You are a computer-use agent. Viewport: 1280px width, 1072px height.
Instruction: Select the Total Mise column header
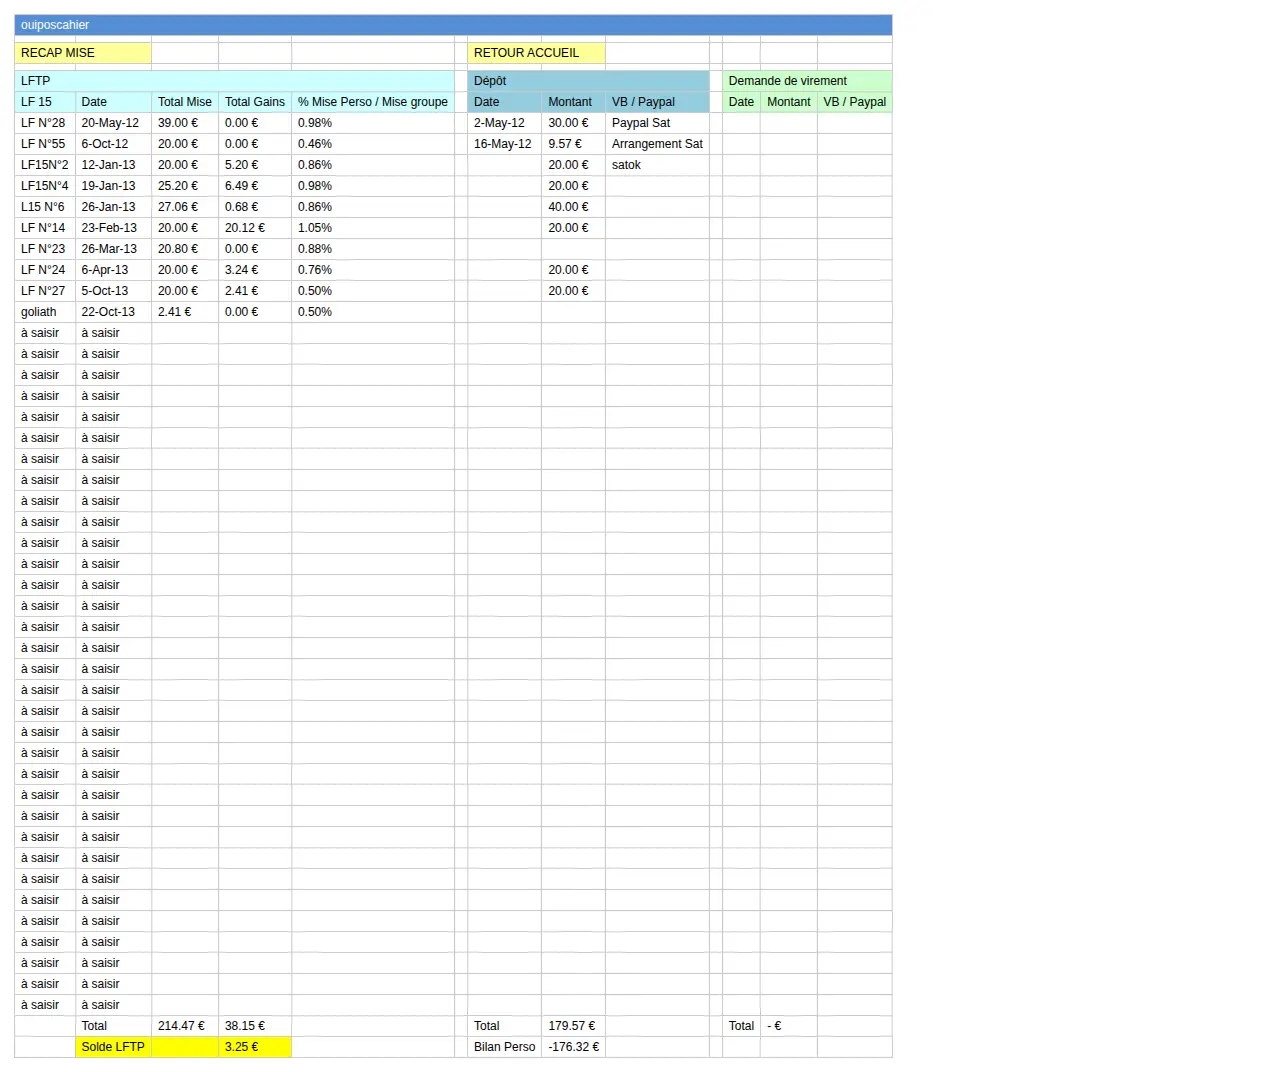(x=185, y=102)
